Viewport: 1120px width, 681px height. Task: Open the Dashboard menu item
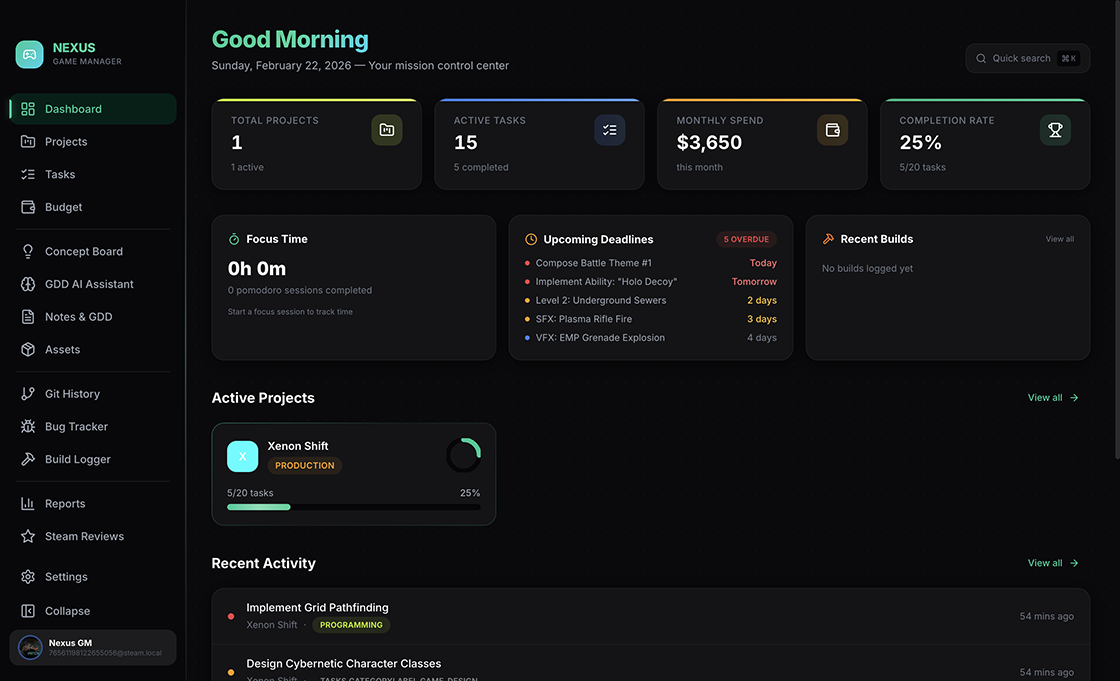[x=93, y=109]
